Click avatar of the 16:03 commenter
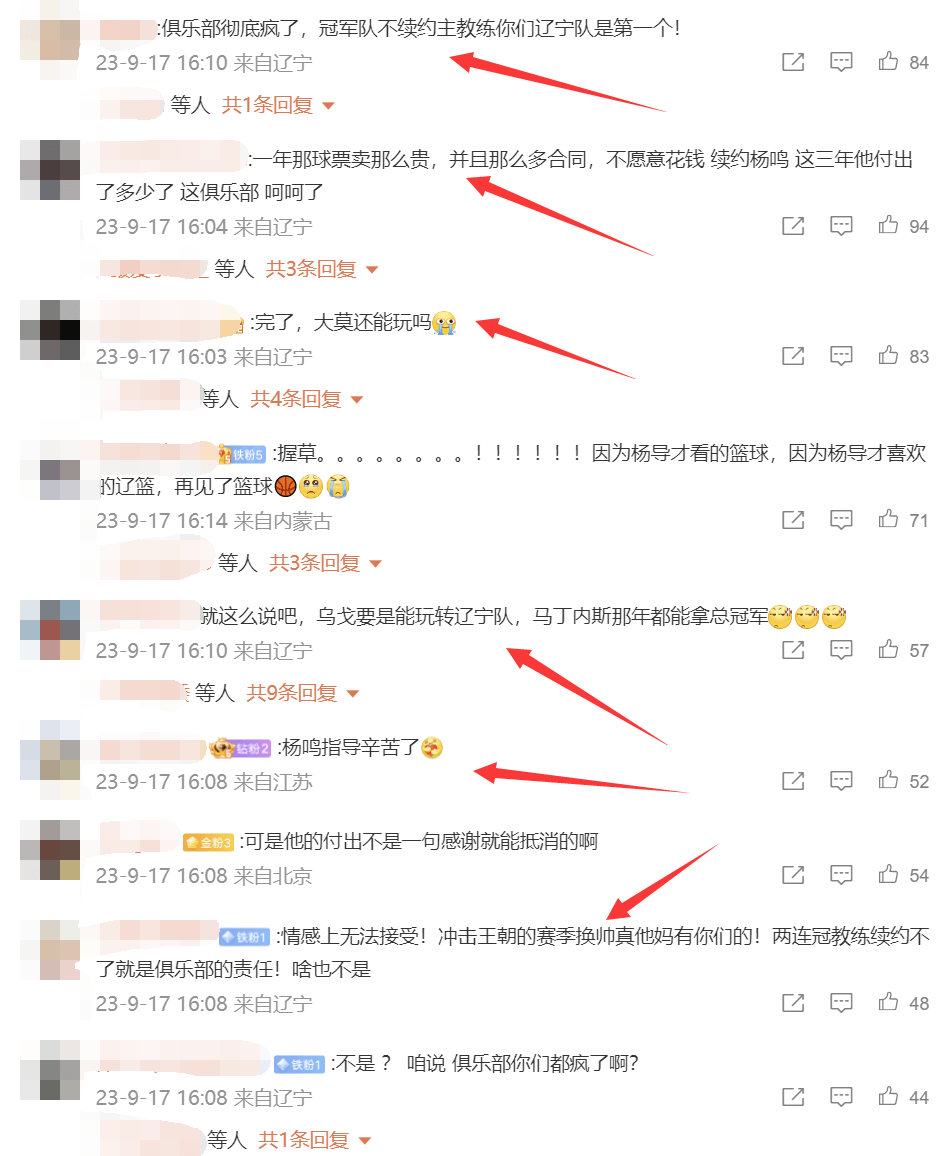 pyautogui.click(x=50, y=330)
